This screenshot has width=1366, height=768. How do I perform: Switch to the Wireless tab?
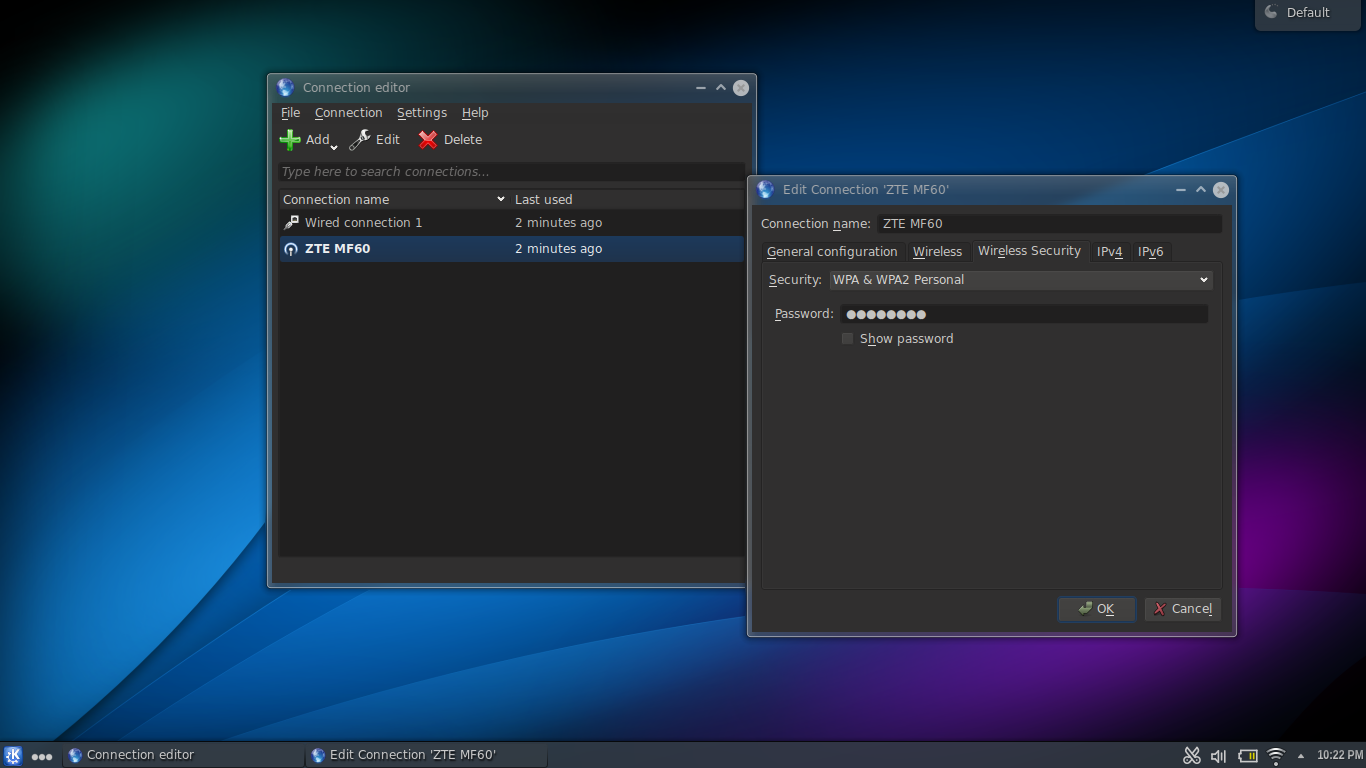pyautogui.click(x=937, y=252)
